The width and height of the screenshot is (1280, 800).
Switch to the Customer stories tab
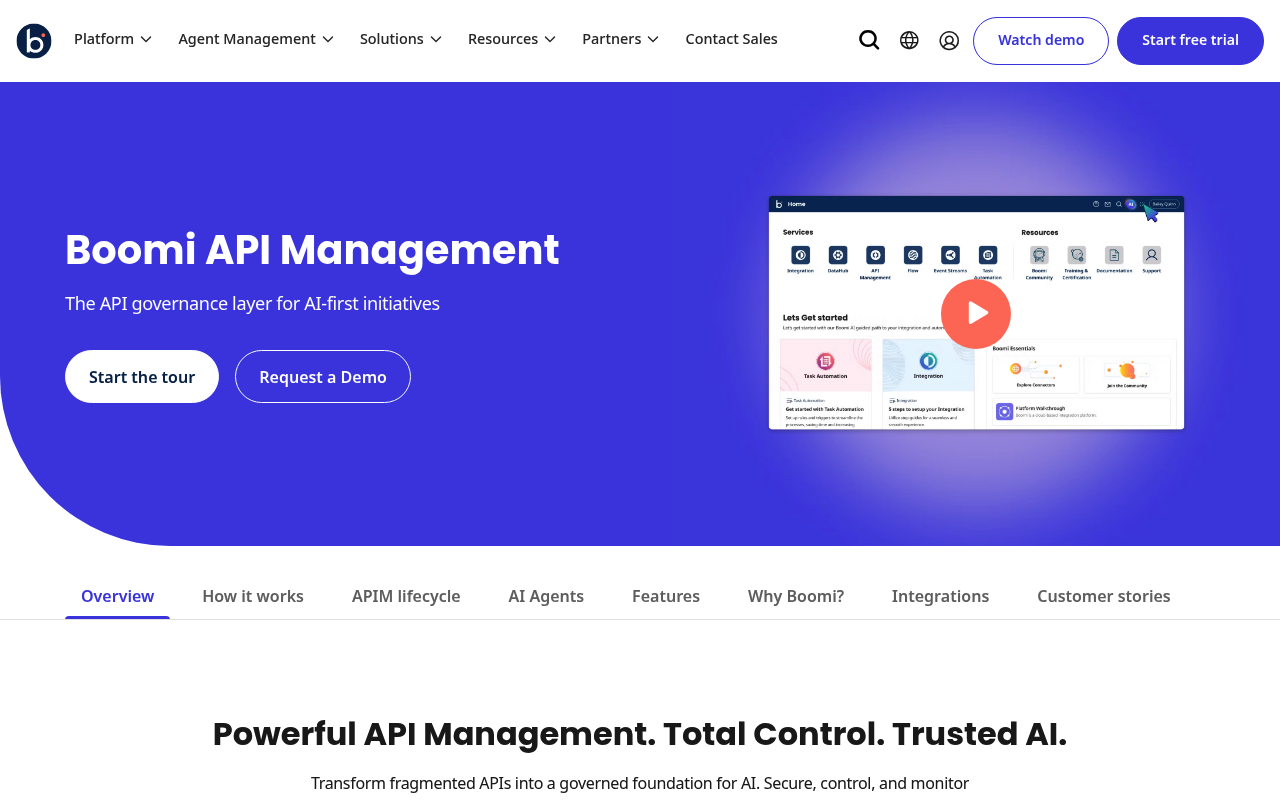click(x=1104, y=596)
